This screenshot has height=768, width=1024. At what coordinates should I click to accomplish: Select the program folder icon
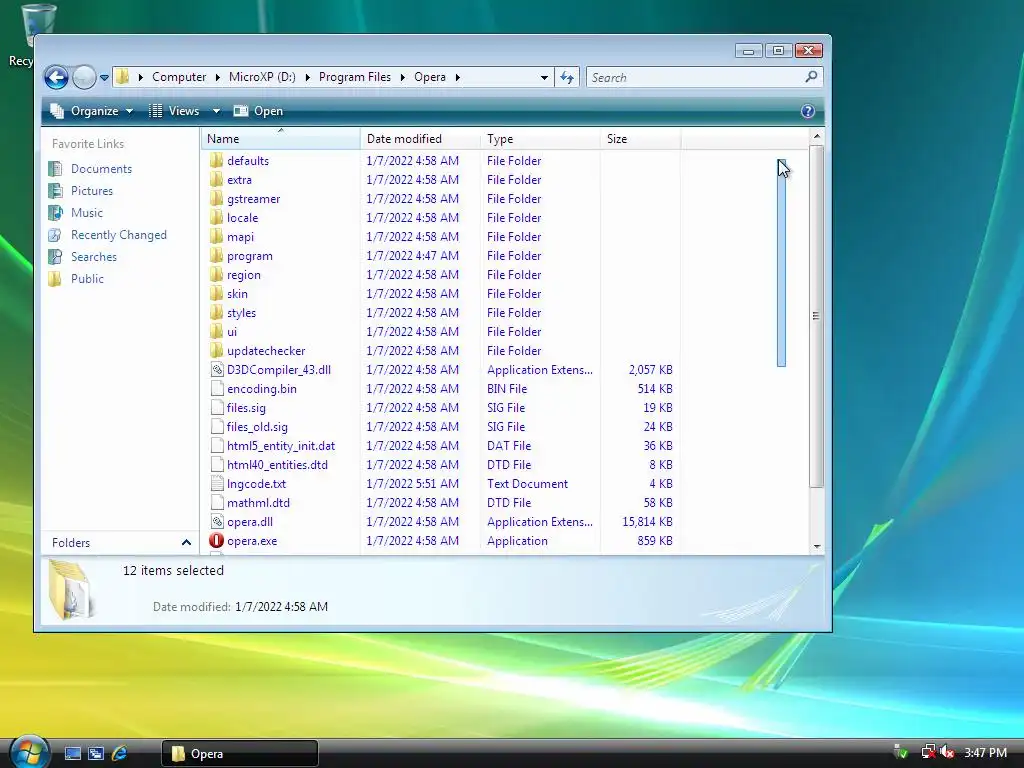point(217,256)
